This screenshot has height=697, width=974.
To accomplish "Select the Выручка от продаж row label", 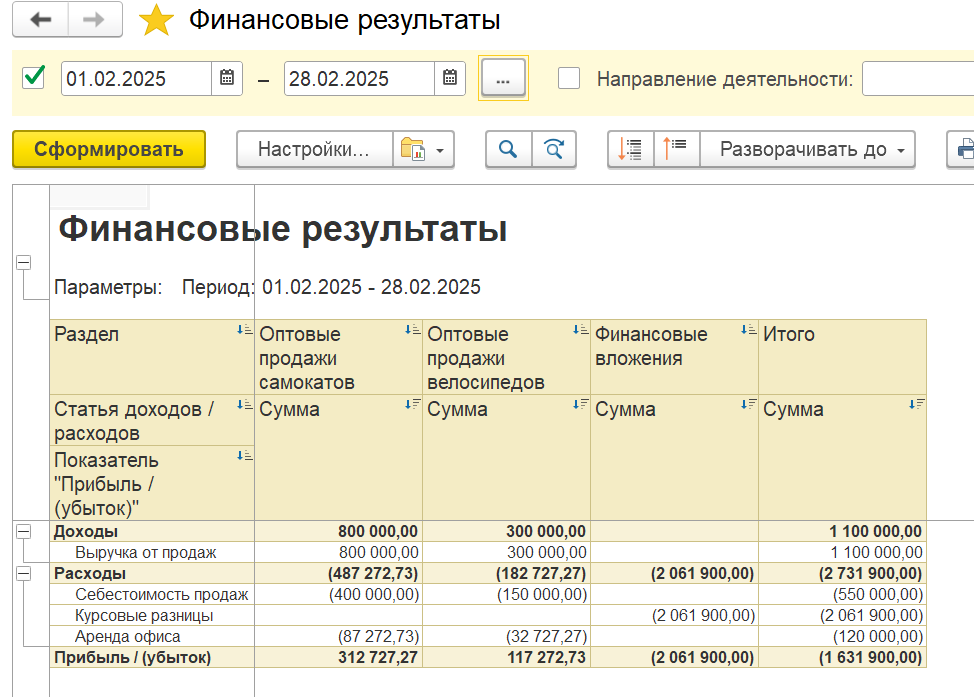I will pos(145,552).
